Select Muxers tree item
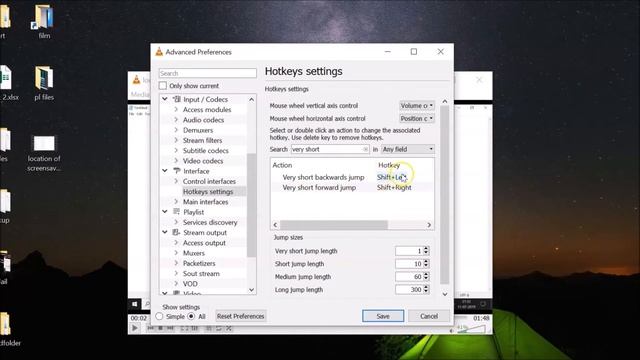This screenshot has height=360, width=640. pyautogui.click(x=194, y=253)
